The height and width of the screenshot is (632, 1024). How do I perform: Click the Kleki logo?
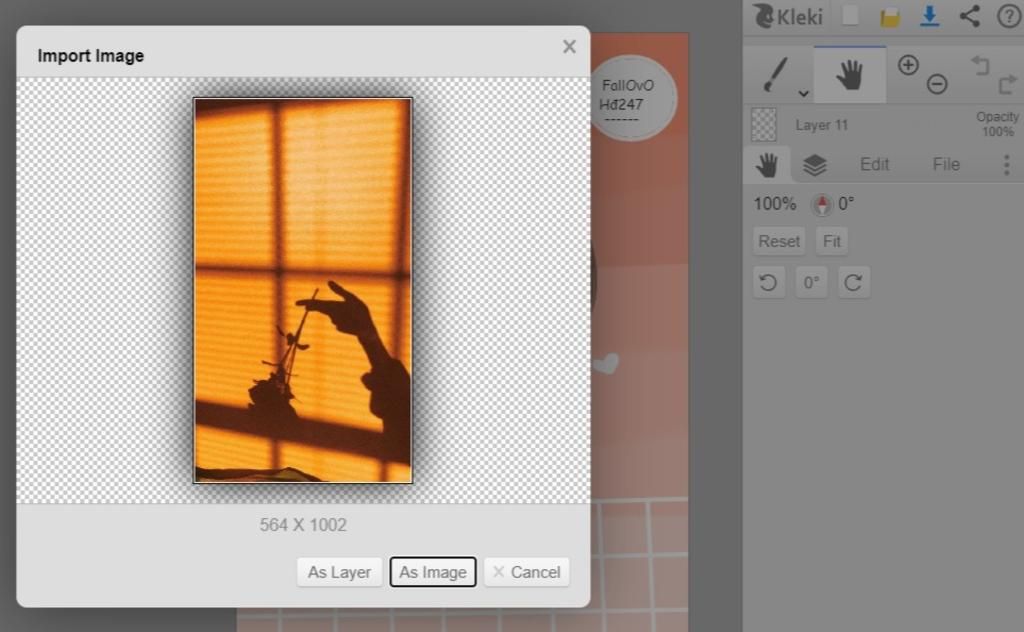788,16
